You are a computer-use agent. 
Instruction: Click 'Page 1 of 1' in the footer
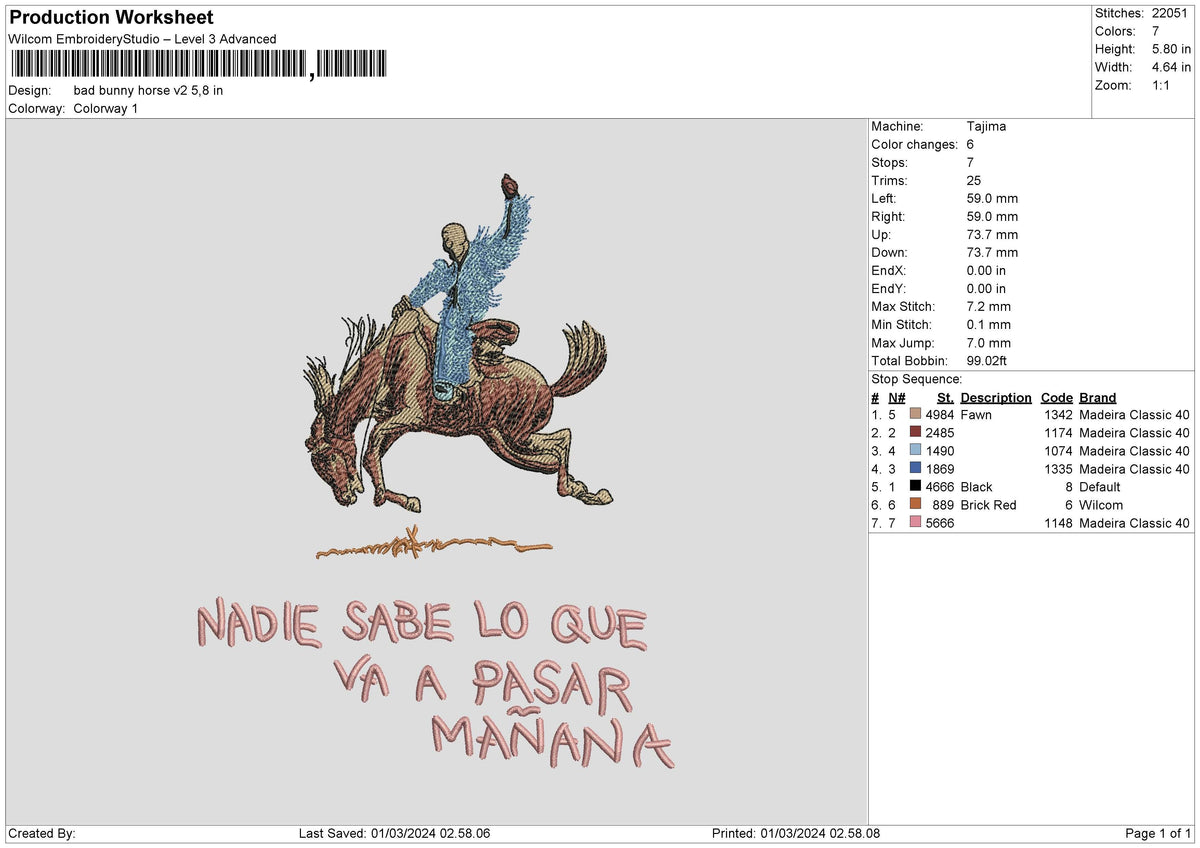click(1158, 834)
